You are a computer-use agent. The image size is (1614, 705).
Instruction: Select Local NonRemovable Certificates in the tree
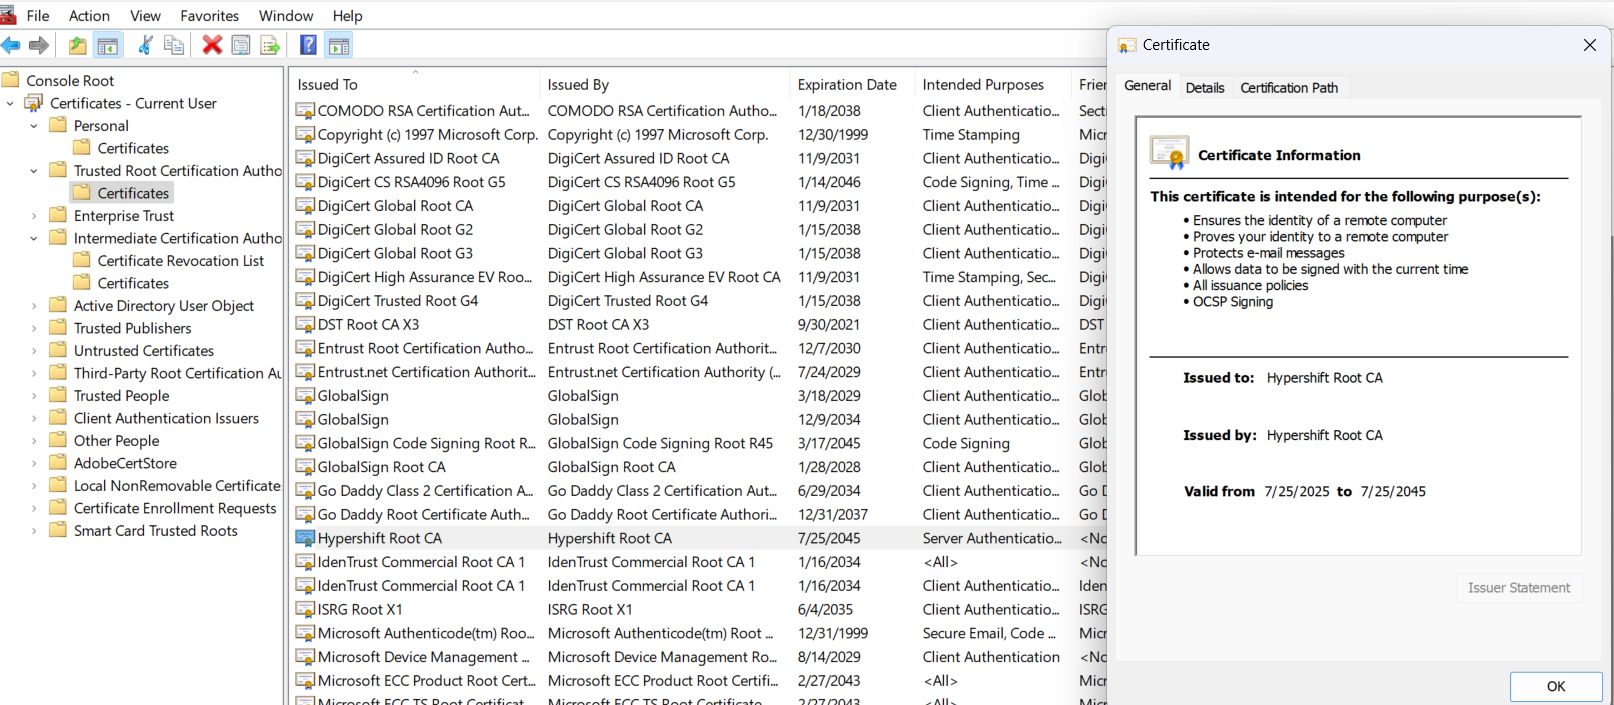coord(178,486)
